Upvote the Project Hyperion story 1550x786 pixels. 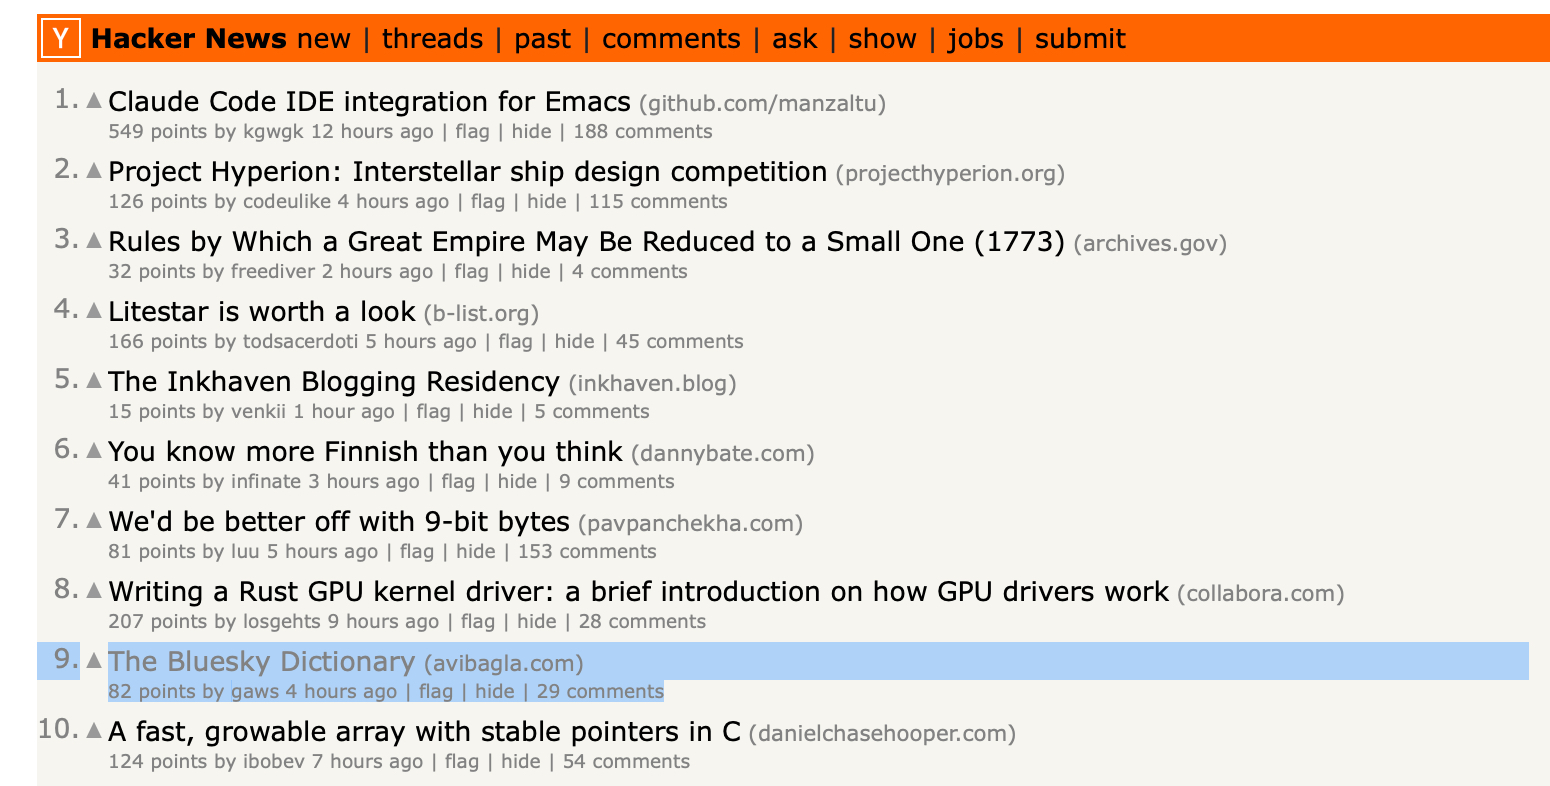(94, 170)
